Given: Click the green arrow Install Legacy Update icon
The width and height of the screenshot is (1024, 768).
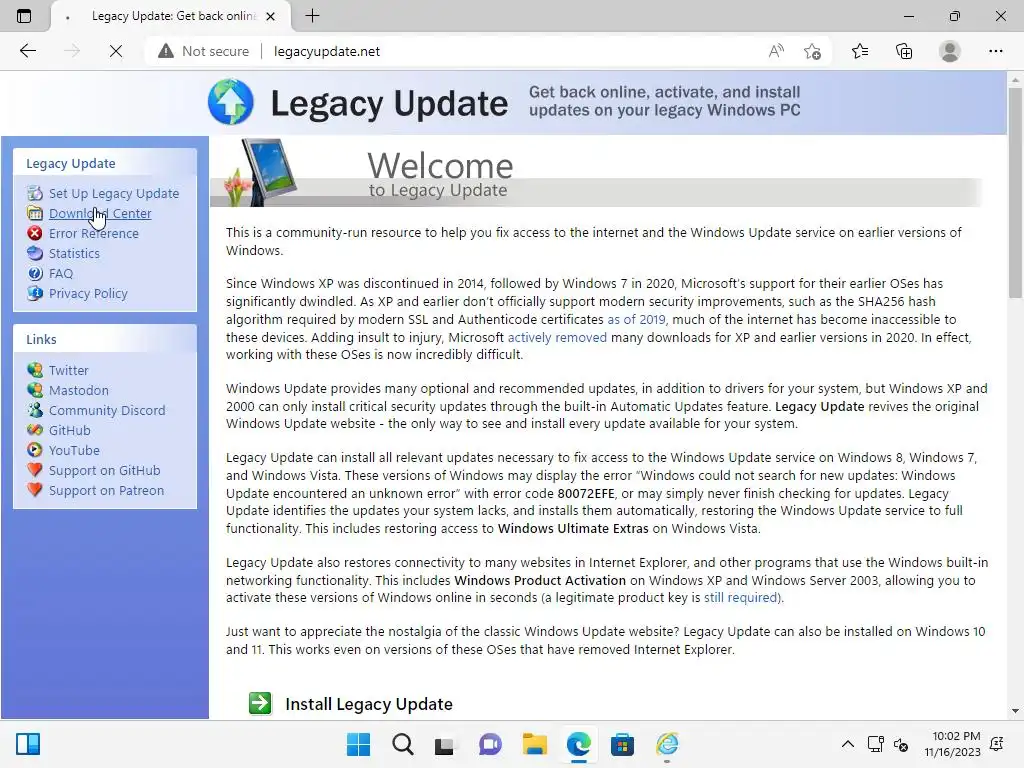Looking at the screenshot, I should click(x=261, y=703).
